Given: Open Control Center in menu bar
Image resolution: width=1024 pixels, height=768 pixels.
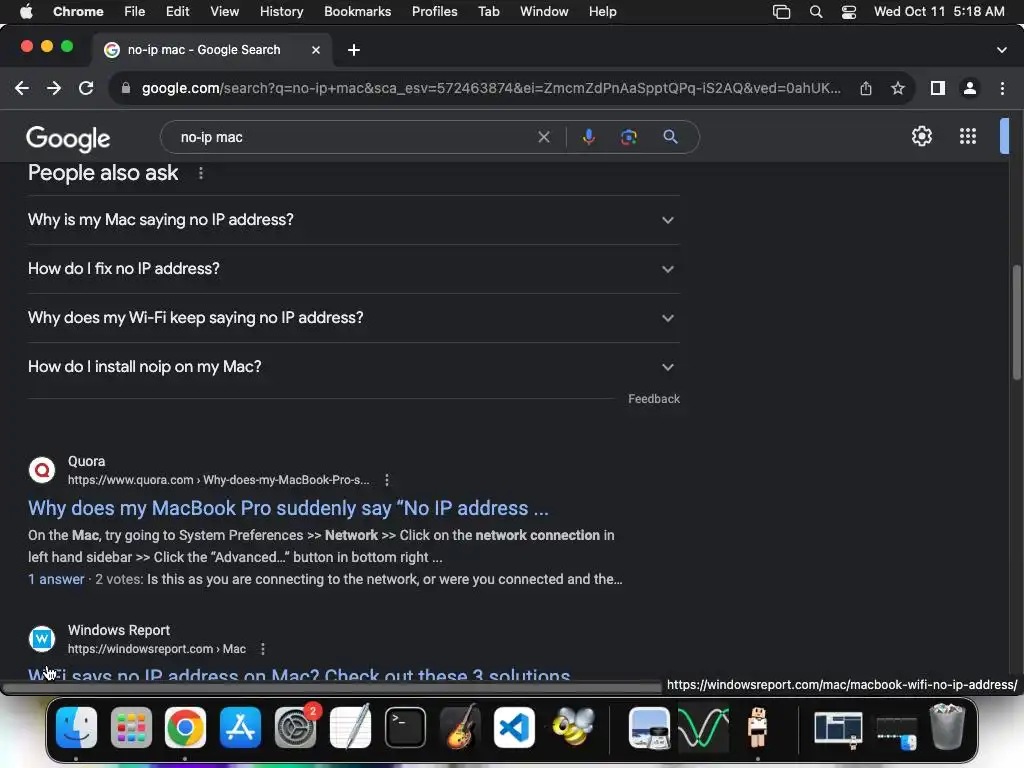Looking at the screenshot, I should (x=848, y=12).
